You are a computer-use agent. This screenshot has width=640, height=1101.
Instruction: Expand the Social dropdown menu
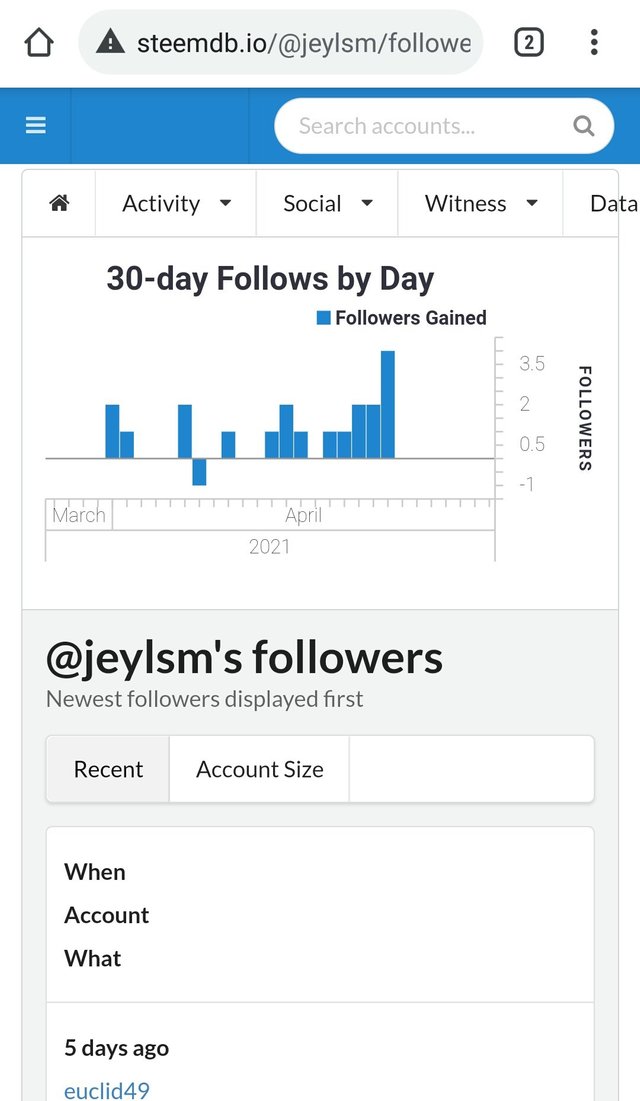[327, 203]
